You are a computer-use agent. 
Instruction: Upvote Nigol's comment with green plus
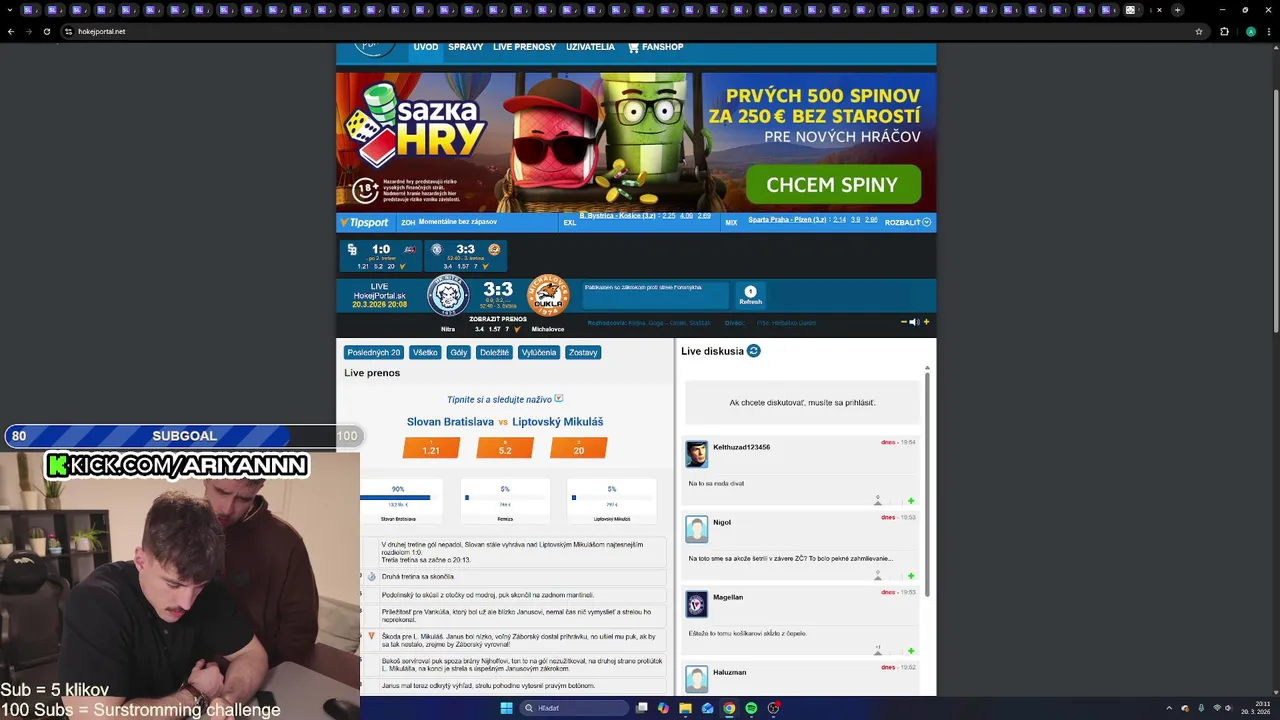[x=911, y=576]
